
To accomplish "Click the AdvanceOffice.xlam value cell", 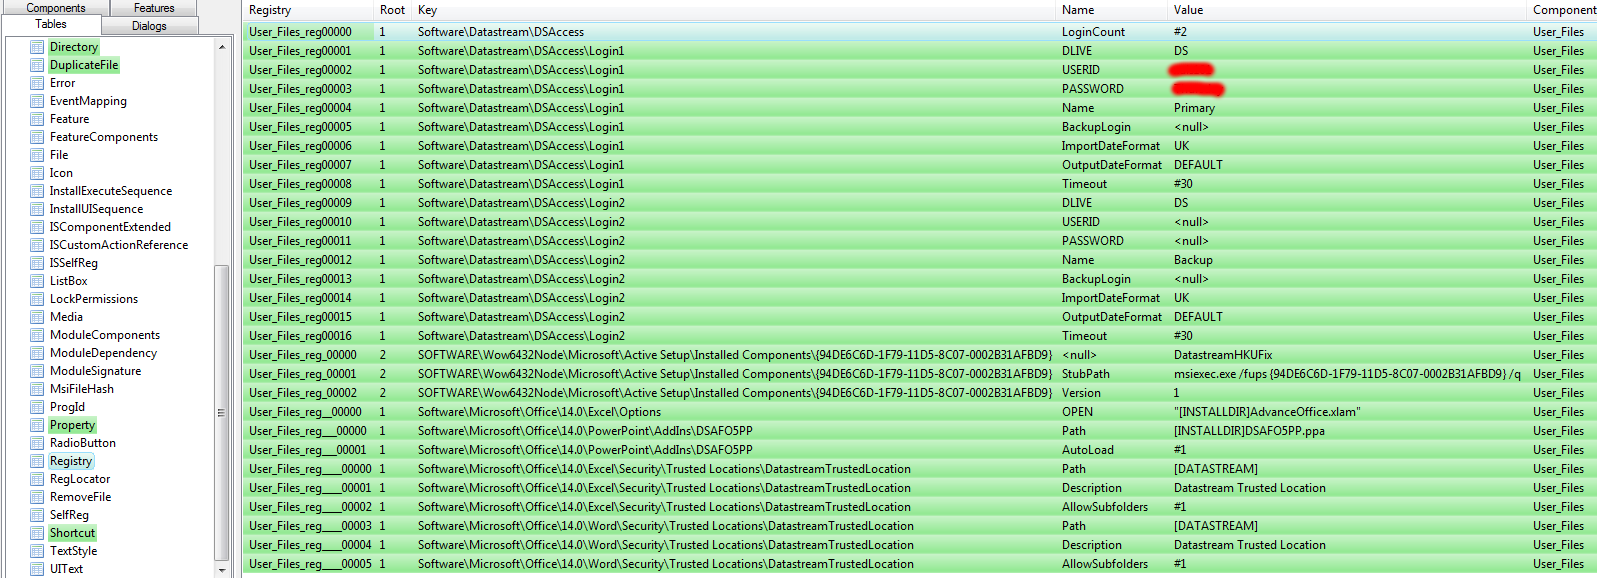I will coord(1267,412).
